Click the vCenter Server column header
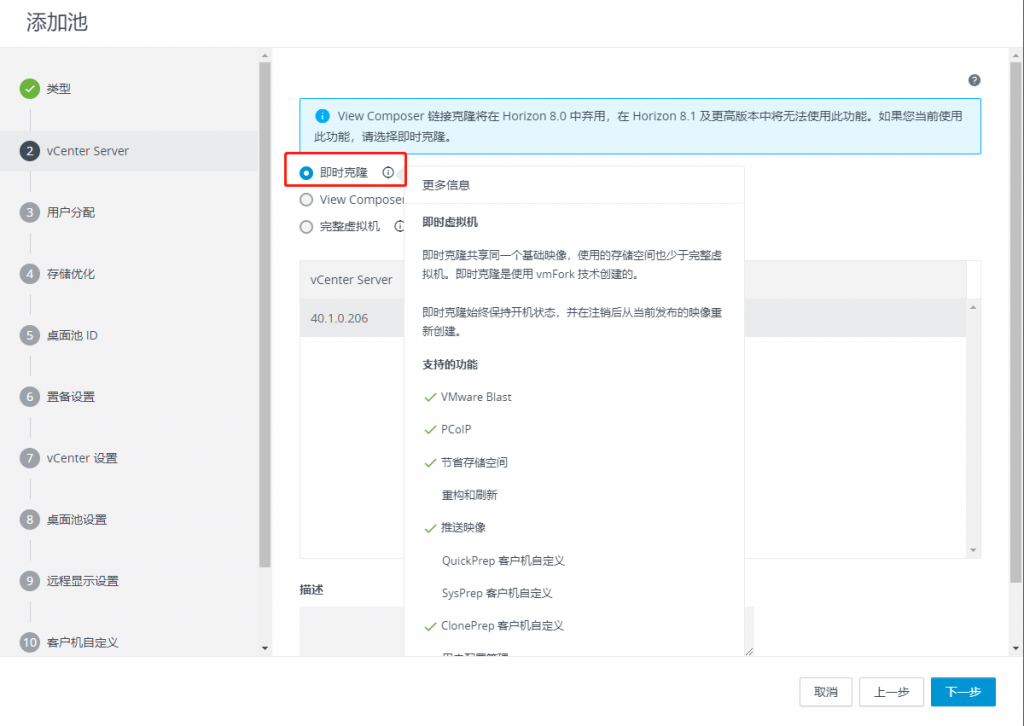Image resolution: width=1024 pixels, height=726 pixels. tap(351, 279)
